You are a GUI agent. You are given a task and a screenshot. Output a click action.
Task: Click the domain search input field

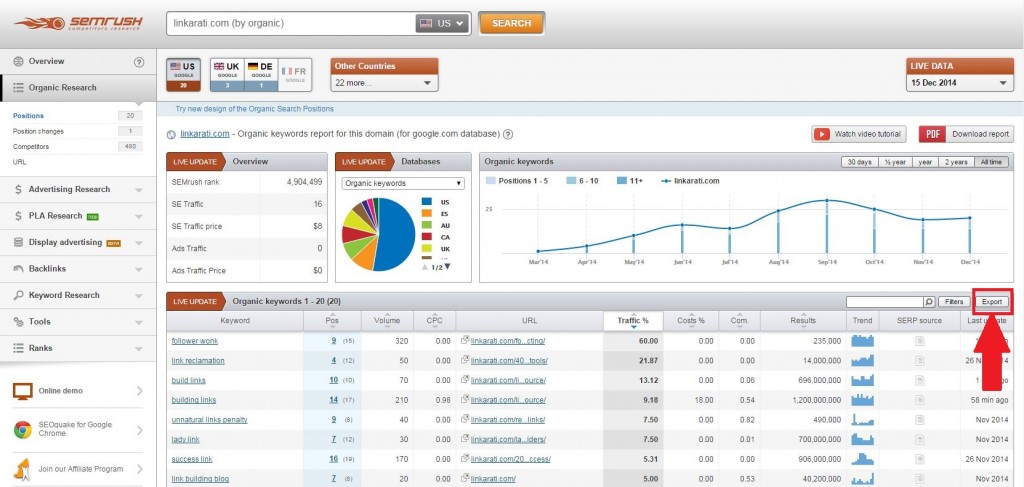click(291, 23)
